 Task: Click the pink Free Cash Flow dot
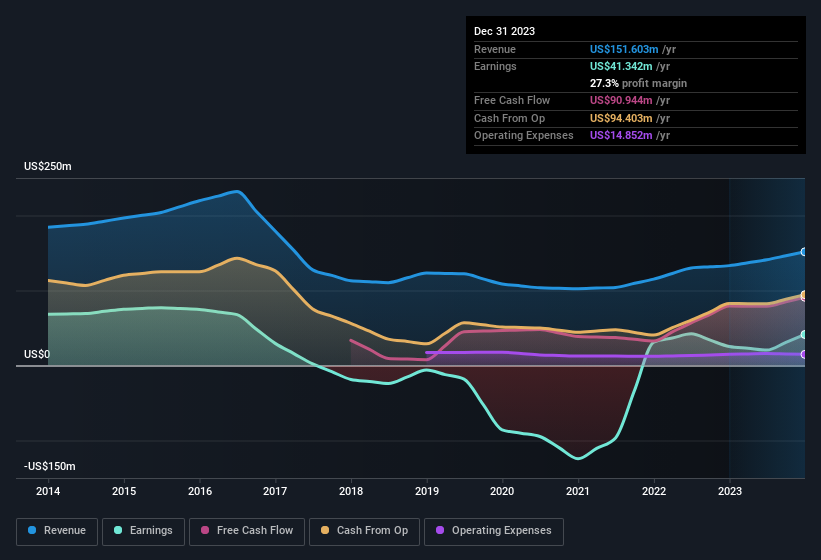[205, 530]
